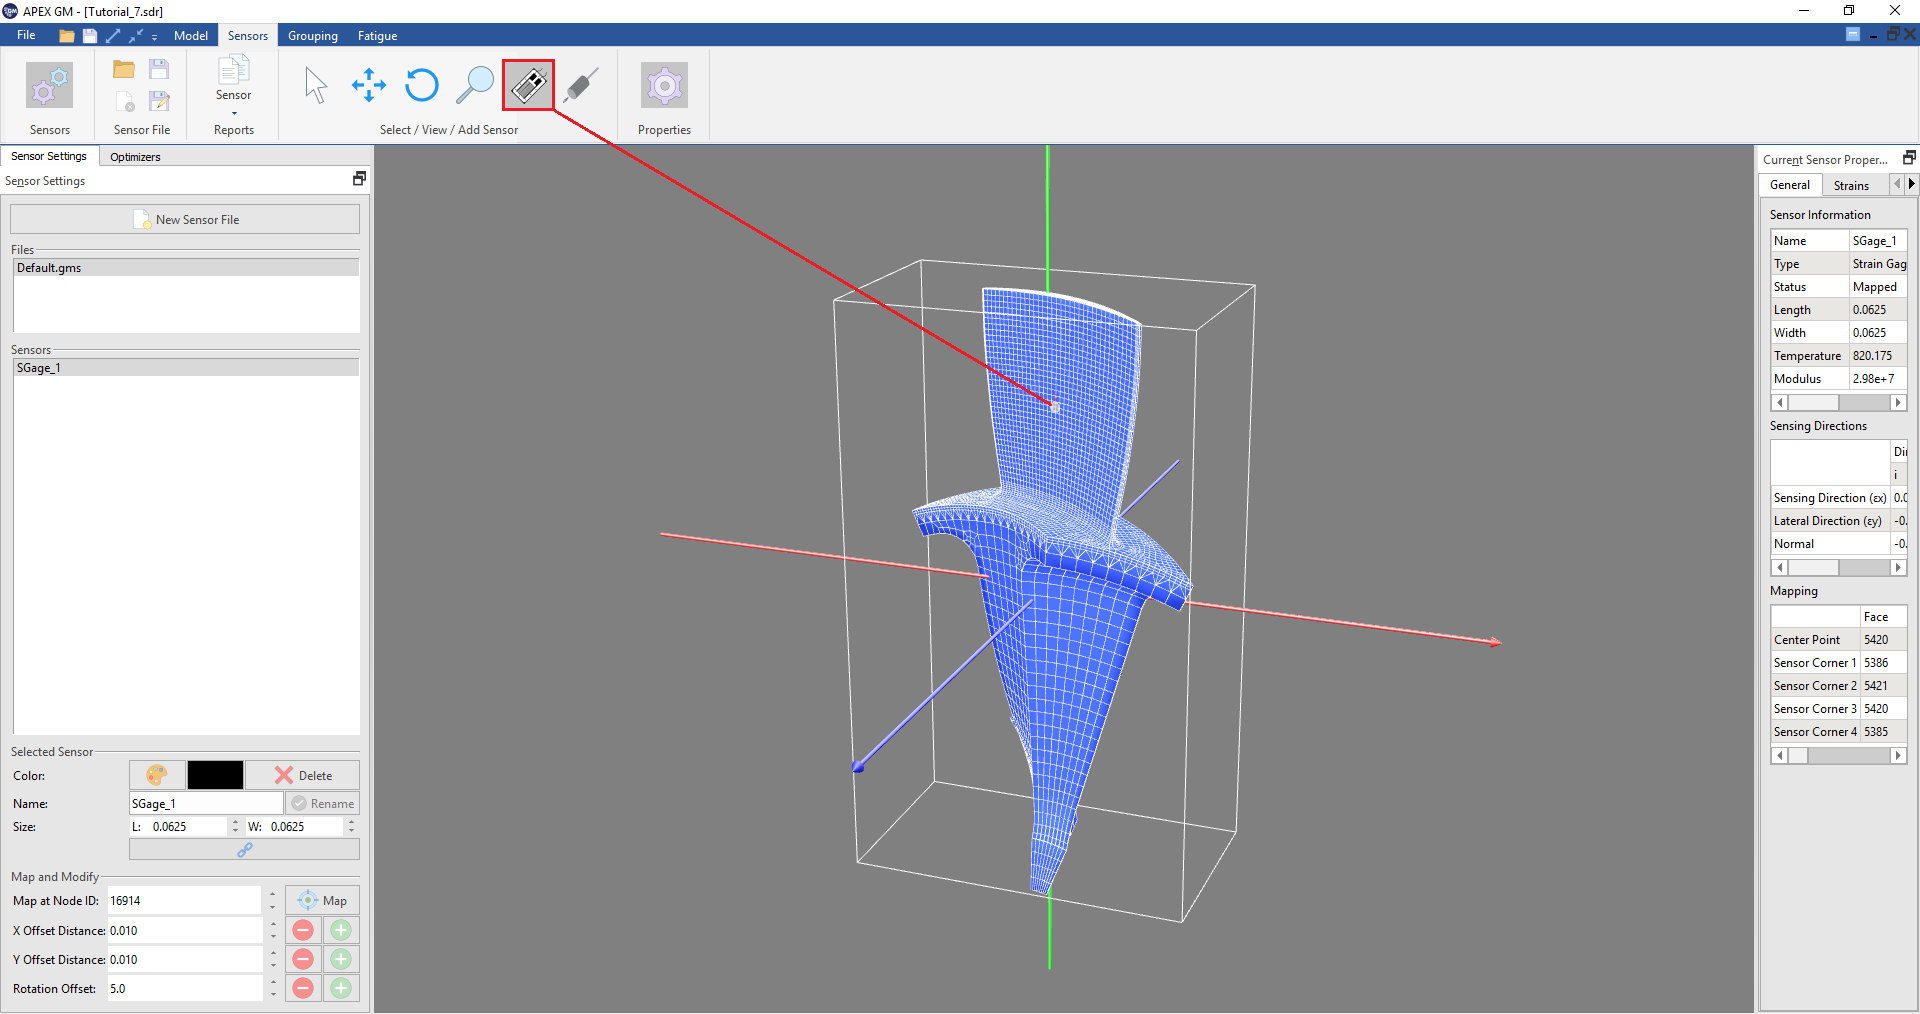The width and height of the screenshot is (1920, 1014).
Task: Switch to the Fatigue ribbon tab
Action: point(378,35)
